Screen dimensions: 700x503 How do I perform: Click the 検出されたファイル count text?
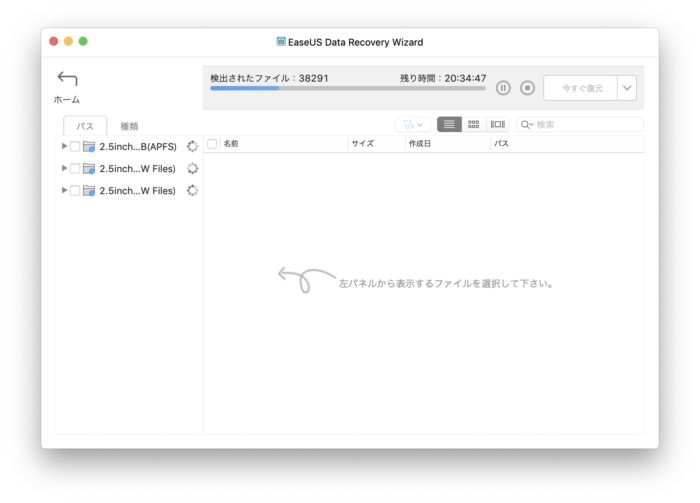pyautogui.click(x=269, y=78)
